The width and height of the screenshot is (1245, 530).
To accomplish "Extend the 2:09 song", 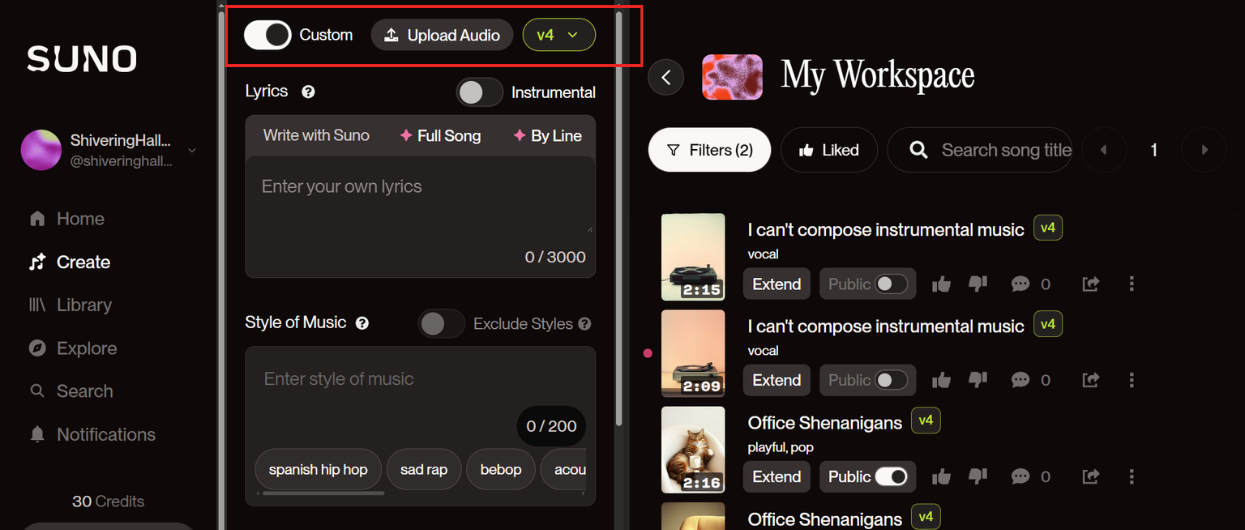I will click(x=776, y=380).
